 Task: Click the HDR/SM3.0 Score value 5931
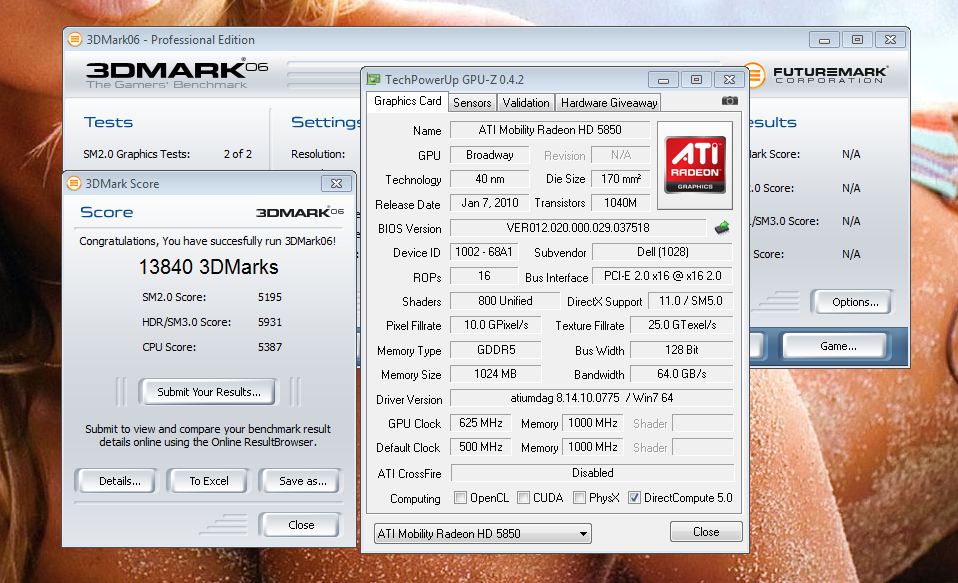tap(269, 322)
